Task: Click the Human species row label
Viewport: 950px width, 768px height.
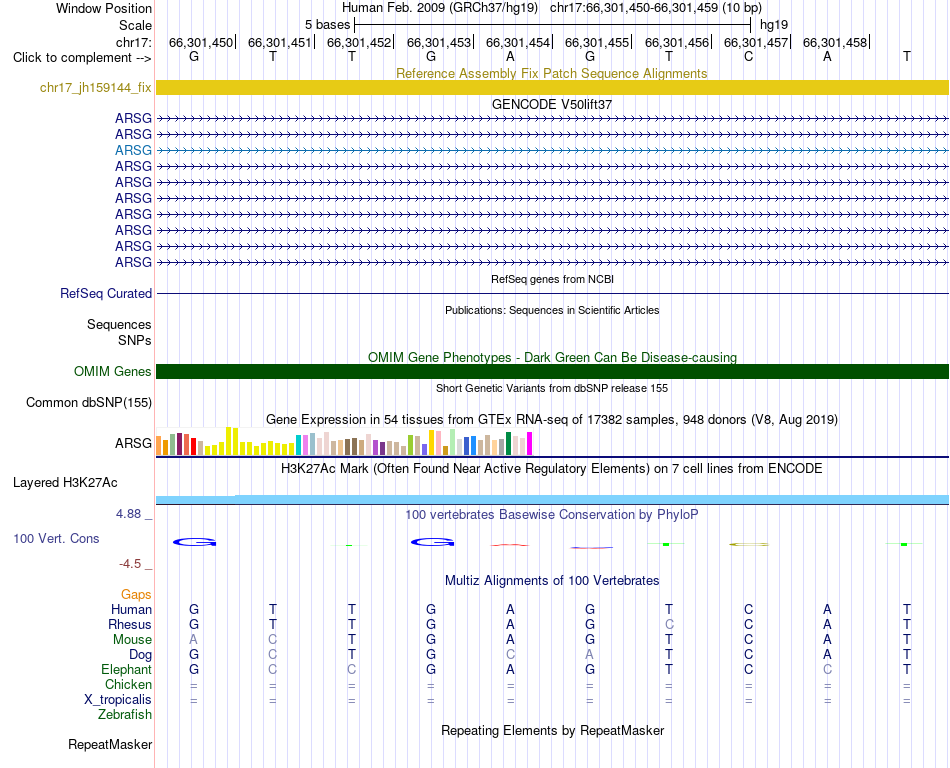Action: tap(131, 609)
